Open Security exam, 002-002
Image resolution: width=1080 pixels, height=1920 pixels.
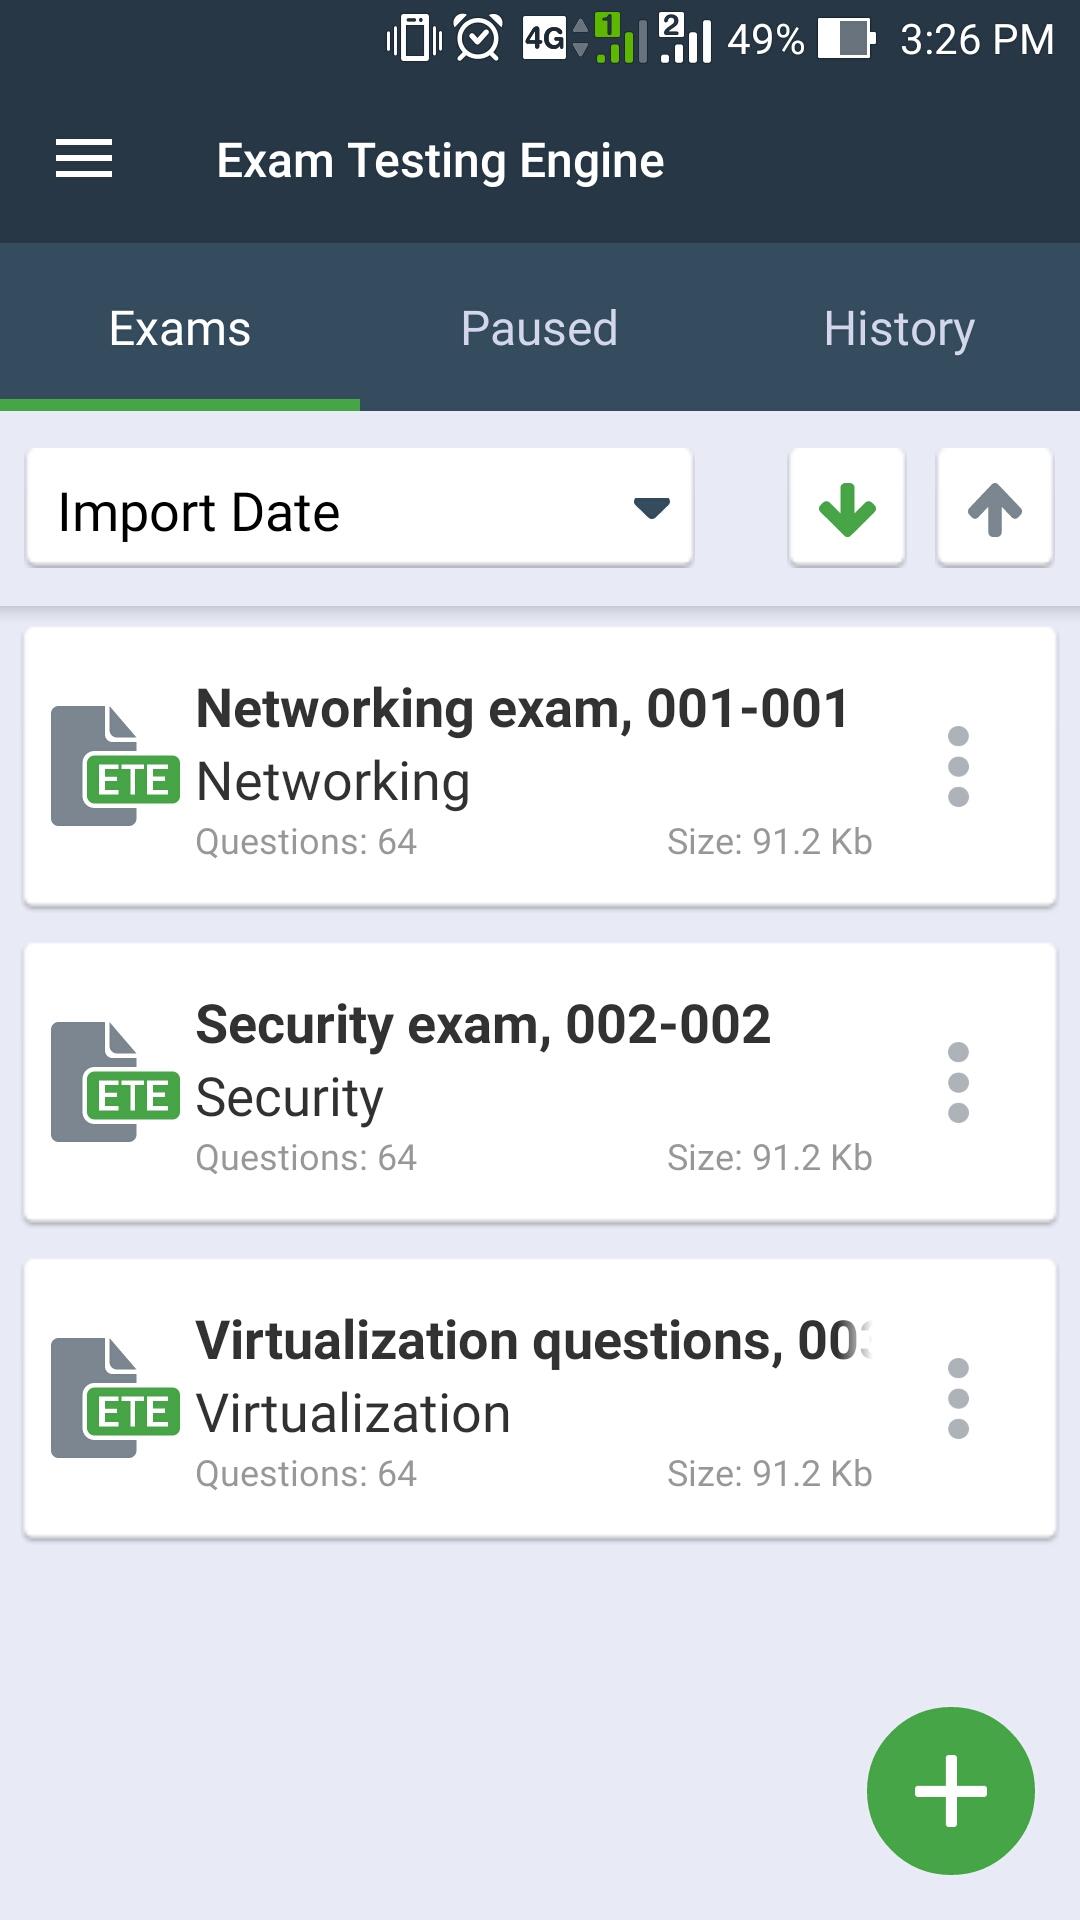484,1026
